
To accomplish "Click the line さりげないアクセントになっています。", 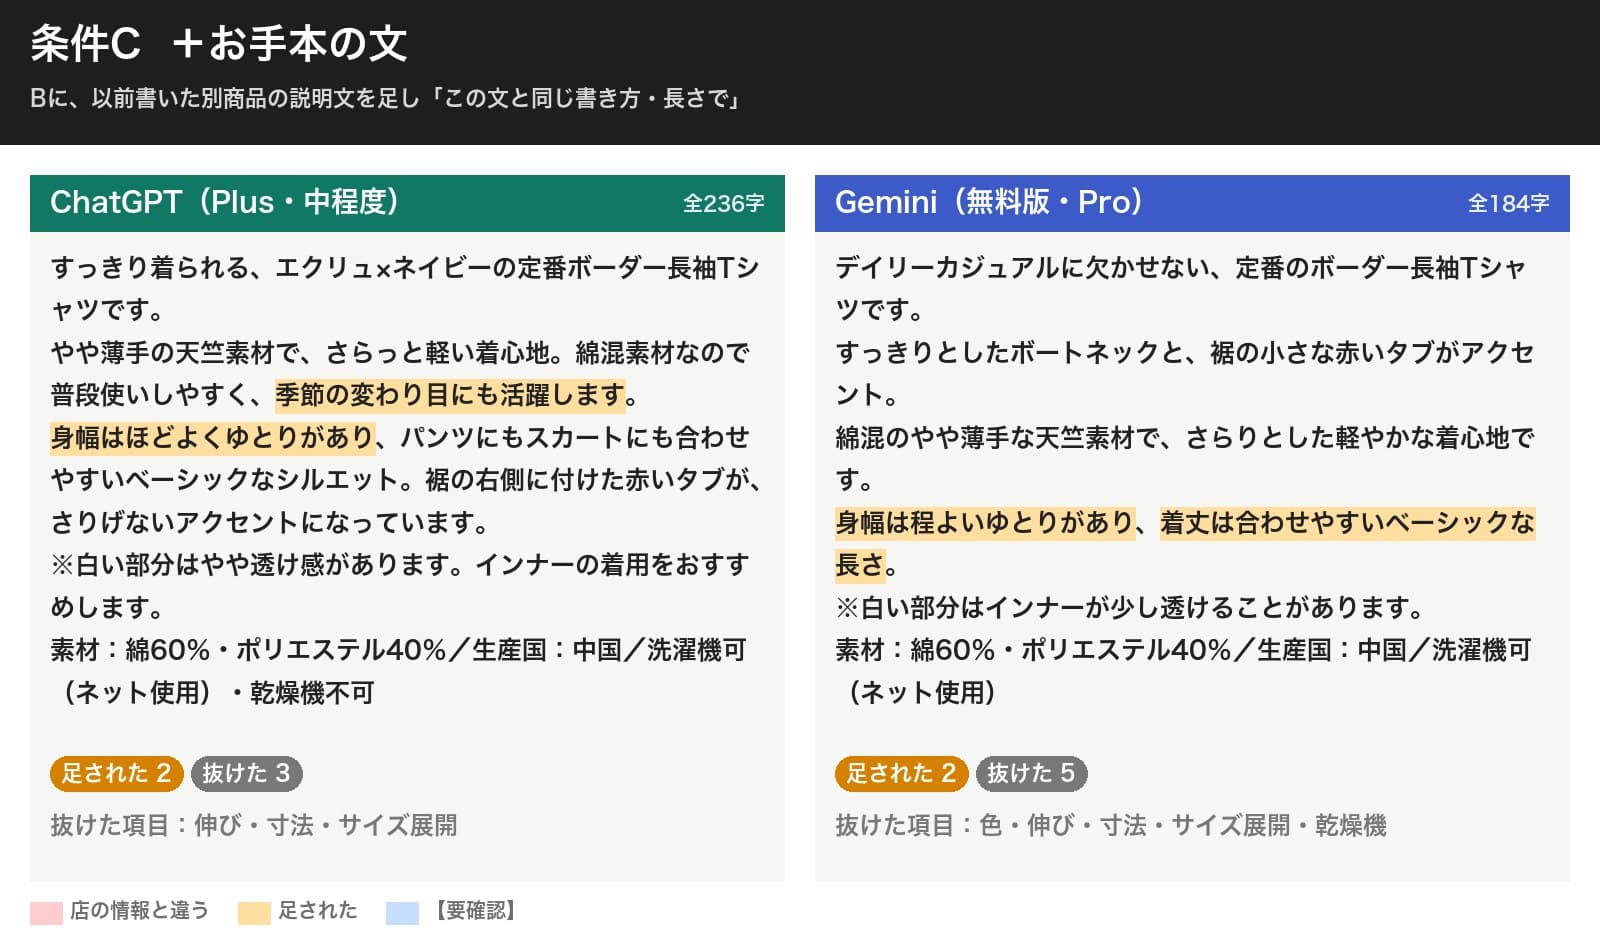I will coord(270,523).
